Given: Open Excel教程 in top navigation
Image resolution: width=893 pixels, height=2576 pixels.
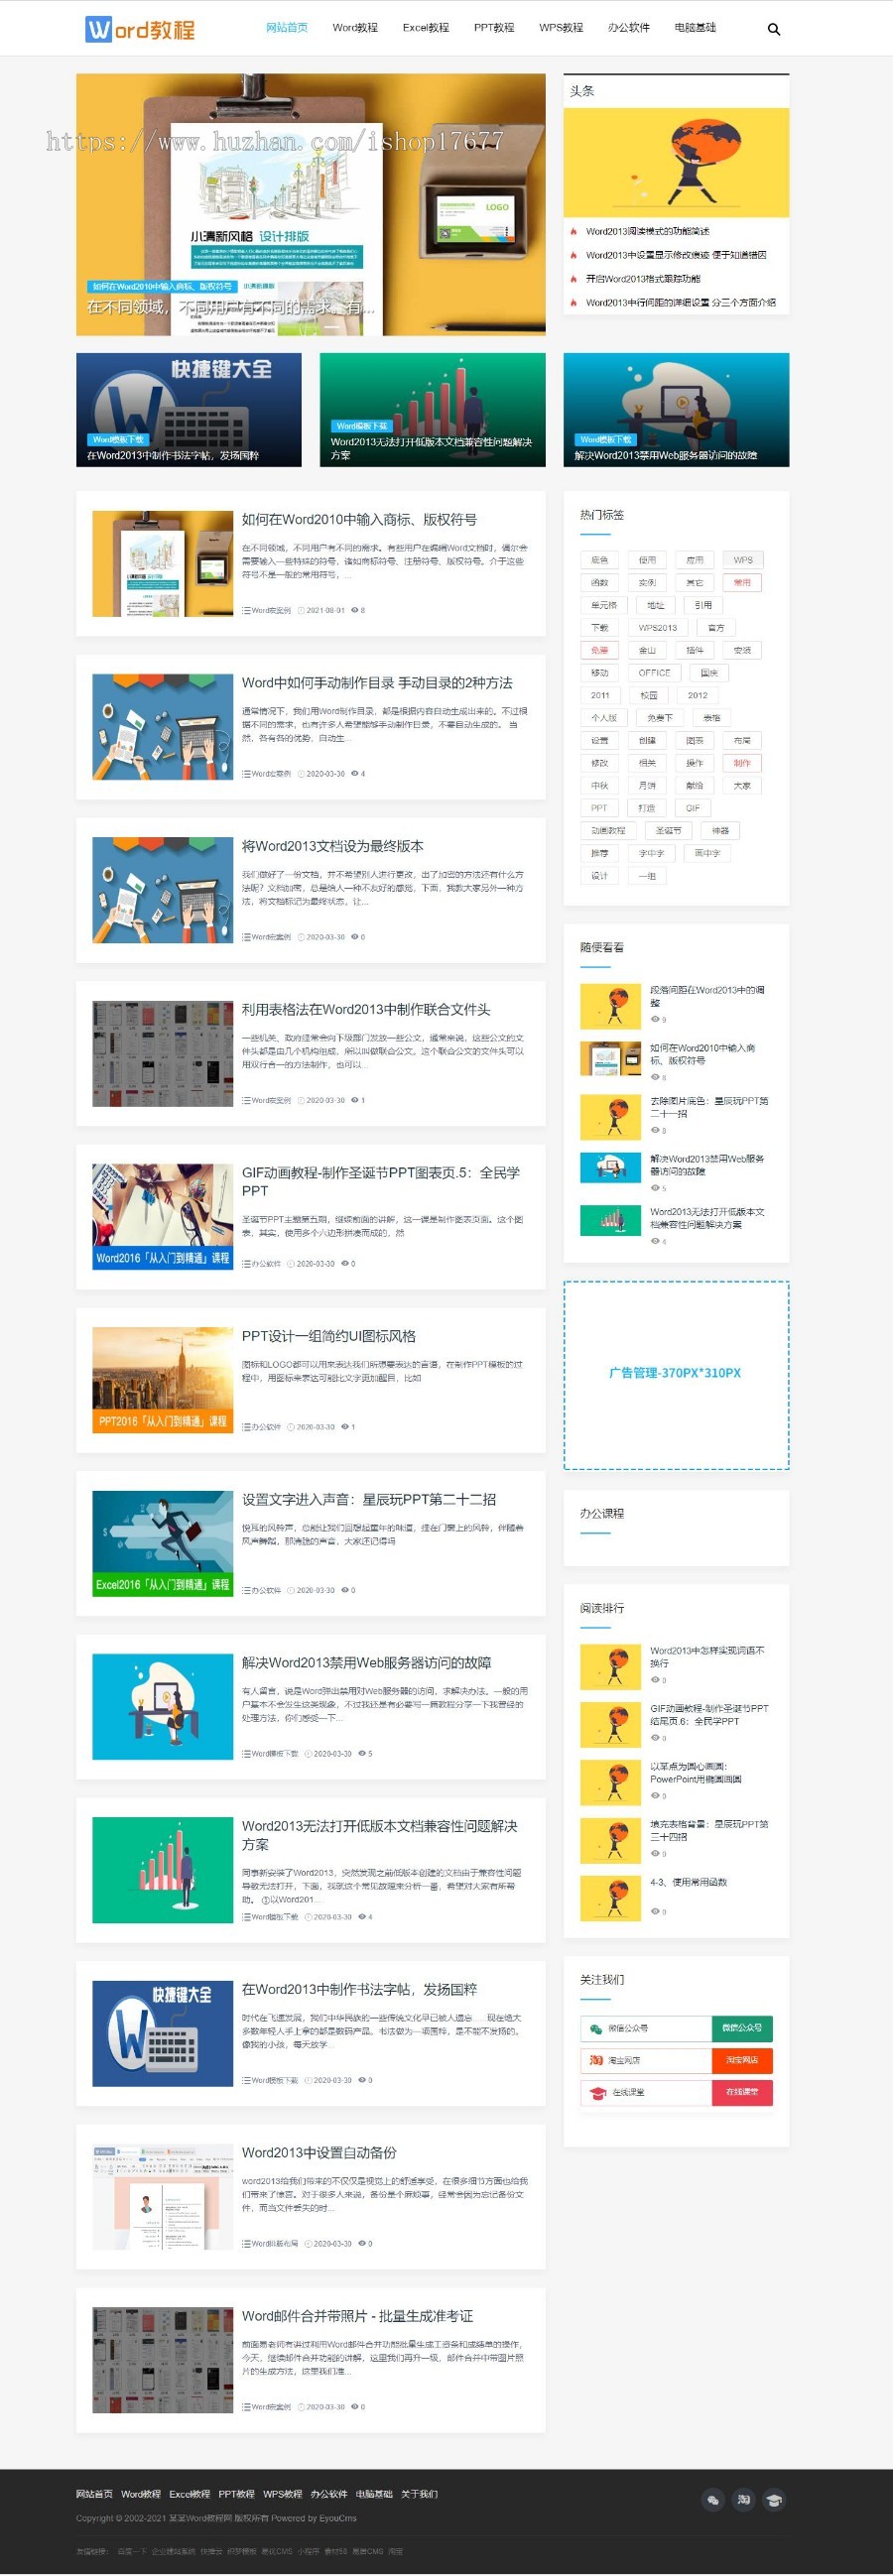Looking at the screenshot, I should point(426,28).
